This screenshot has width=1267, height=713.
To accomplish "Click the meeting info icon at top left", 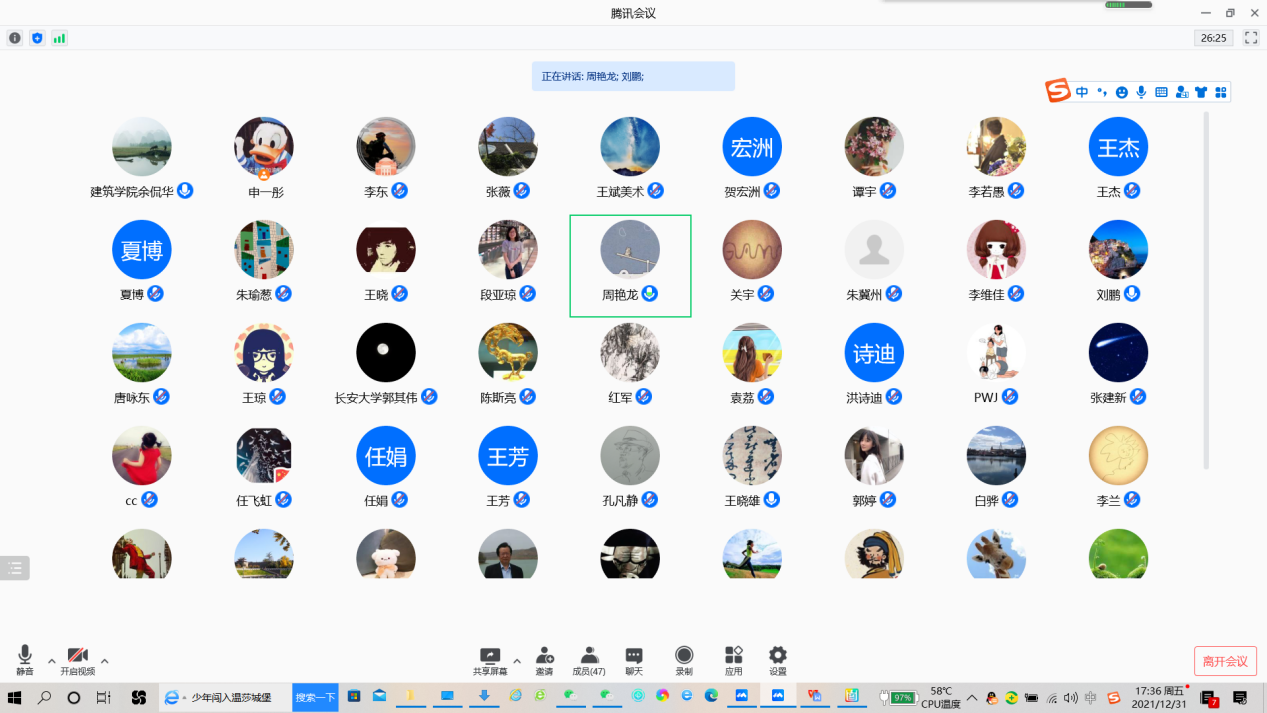I will click(15, 38).
